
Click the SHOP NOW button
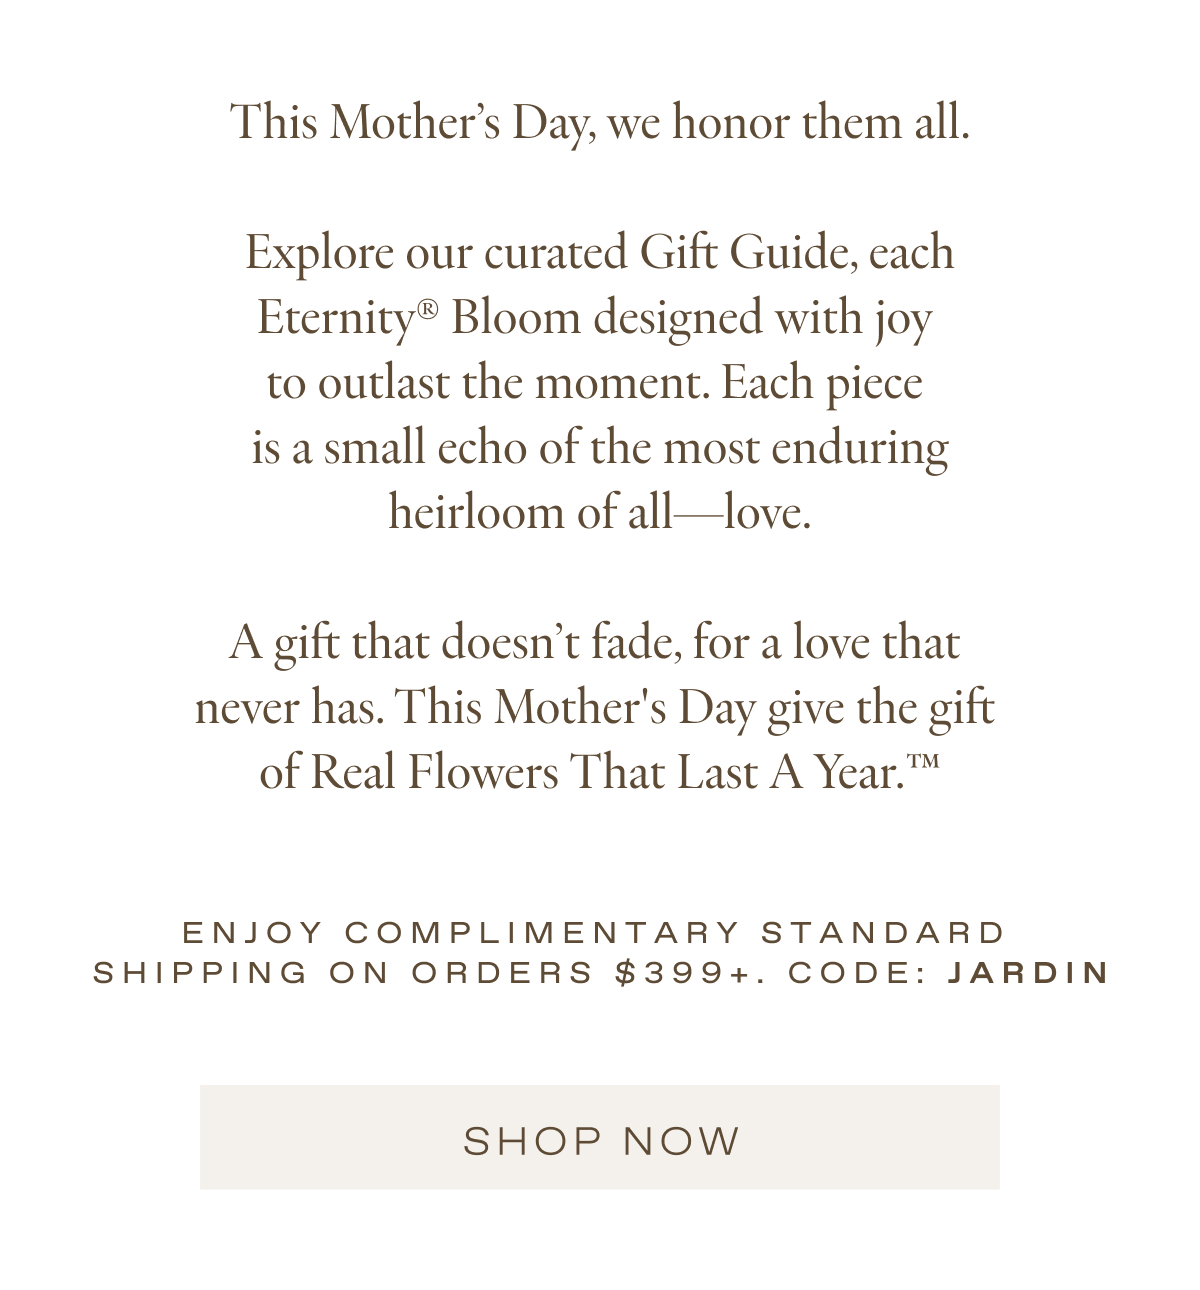pos(600,1139)
